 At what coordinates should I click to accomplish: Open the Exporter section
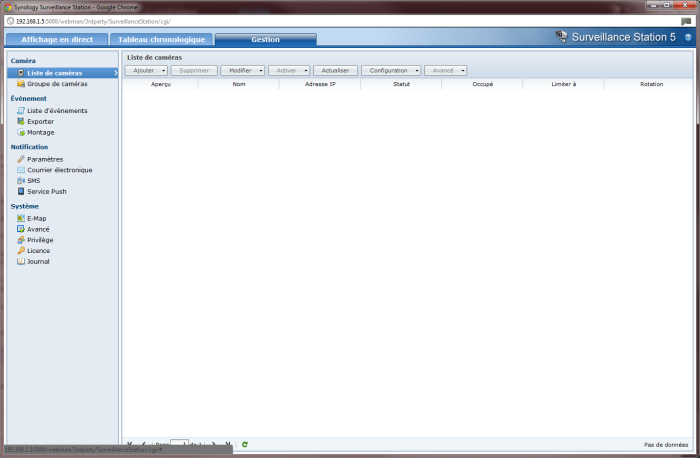tap(41, 121)
